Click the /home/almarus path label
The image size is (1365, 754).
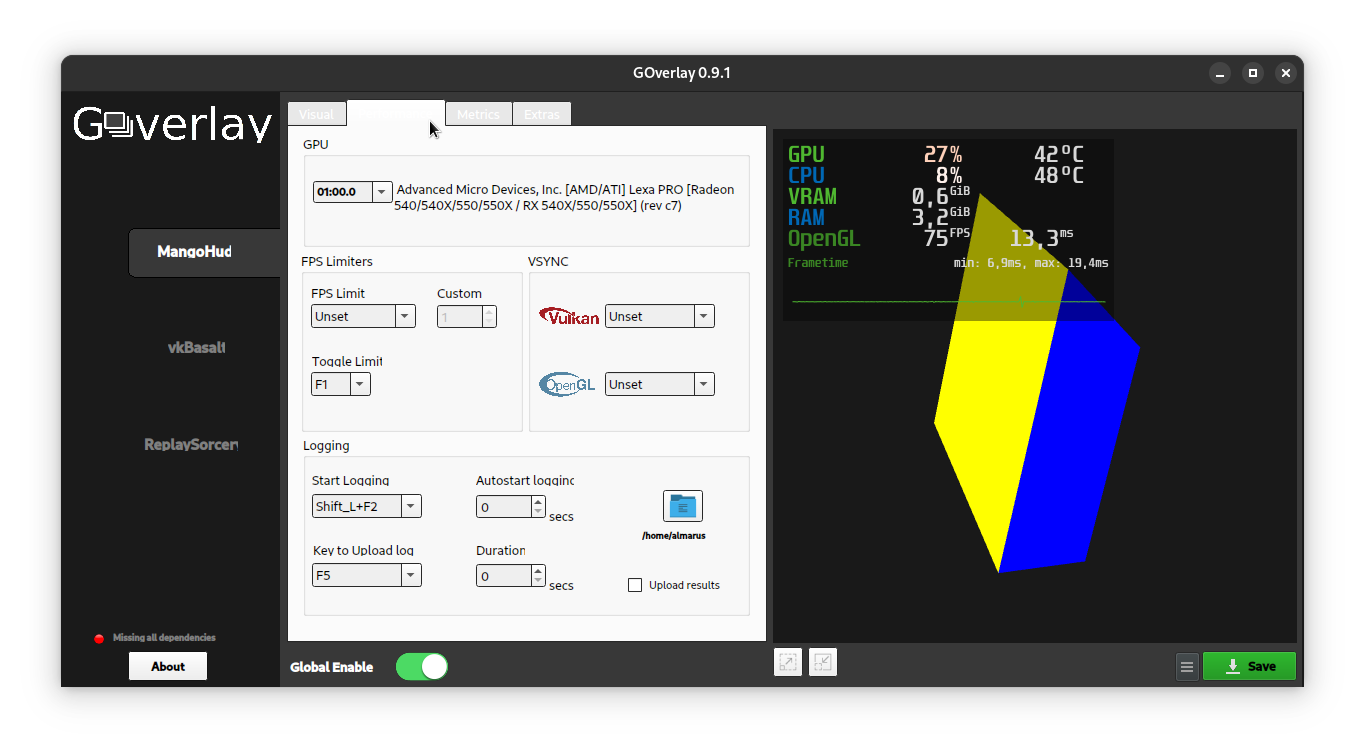pyautogui.click(x=674, y=536)
